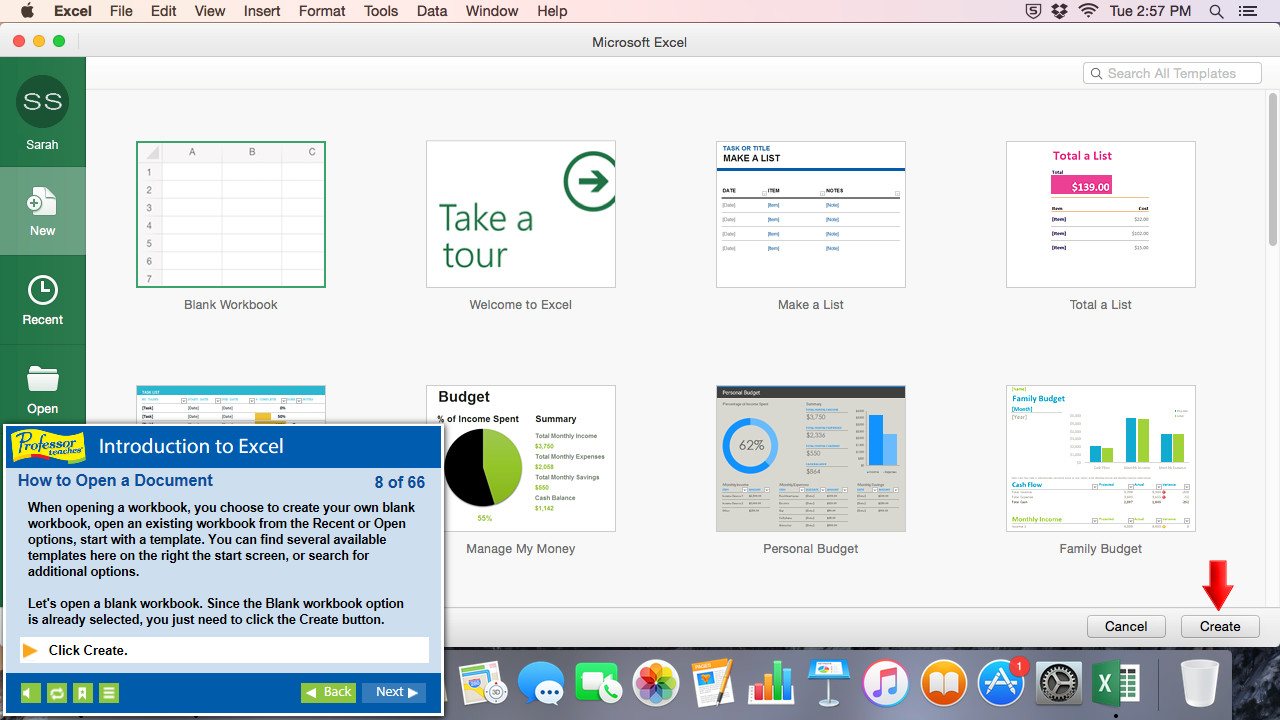
Task: Open Recent workbooks from sidebar
Action: tap(42, 299)
